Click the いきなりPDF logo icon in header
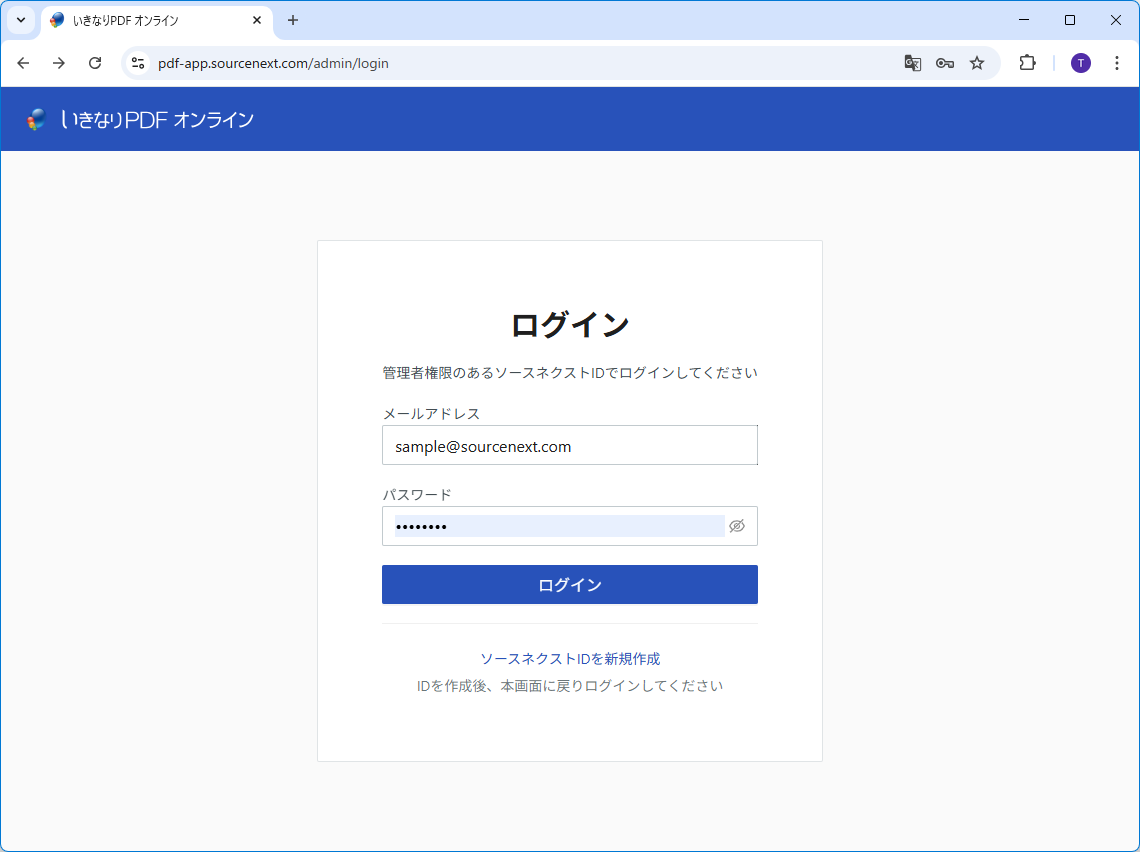Screen dimensions: 1140x852 37,120
